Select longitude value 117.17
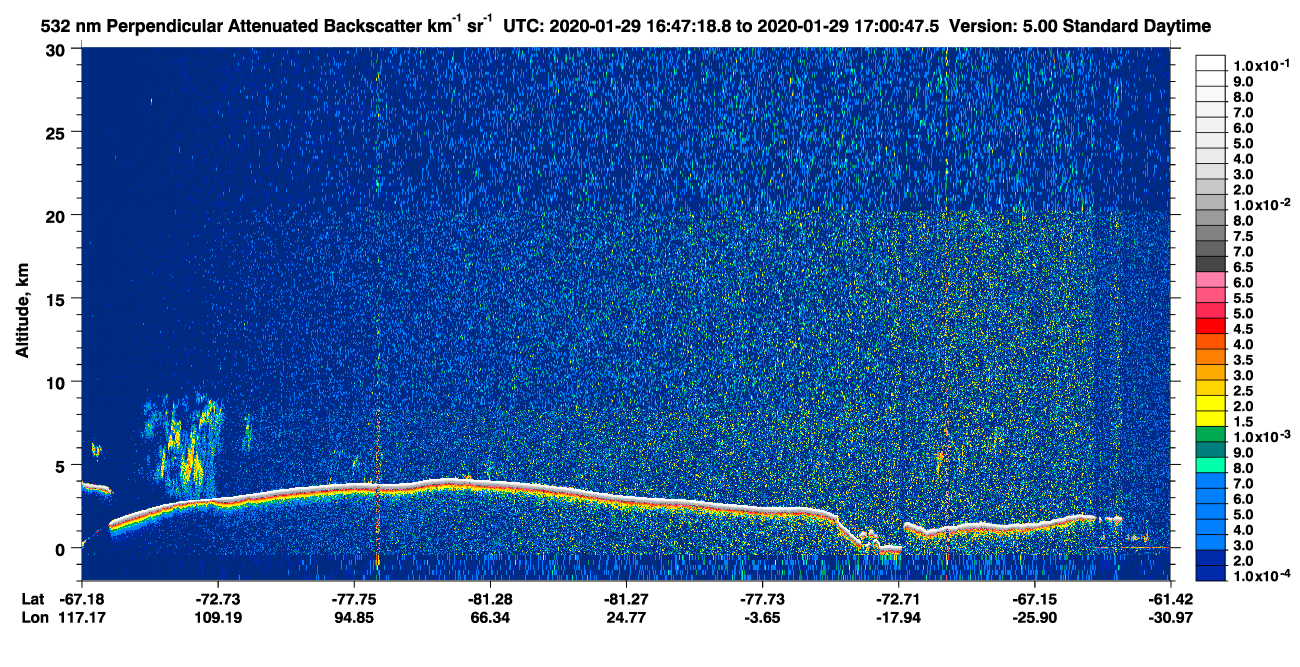1300x667 pixels. coord(83,618)
